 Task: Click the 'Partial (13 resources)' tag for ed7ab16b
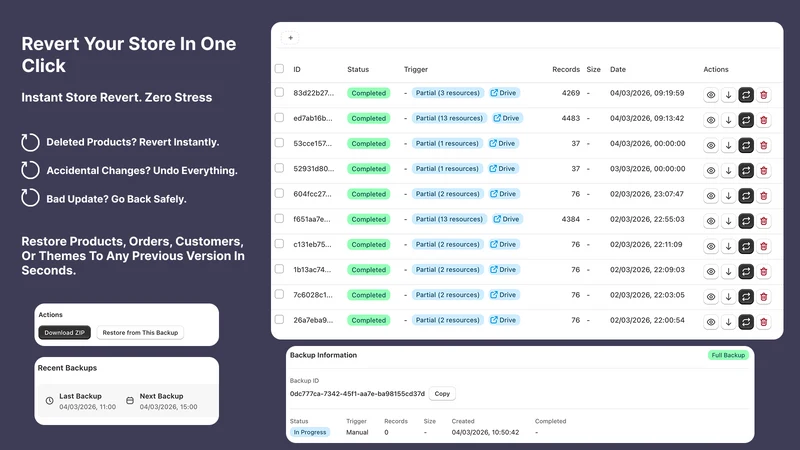point(449,118)
